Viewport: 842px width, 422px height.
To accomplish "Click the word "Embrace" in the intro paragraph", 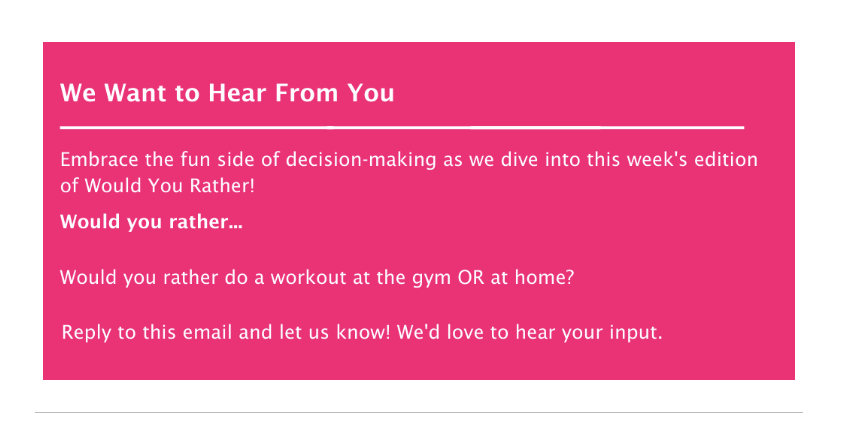I will tap(99, 159).
